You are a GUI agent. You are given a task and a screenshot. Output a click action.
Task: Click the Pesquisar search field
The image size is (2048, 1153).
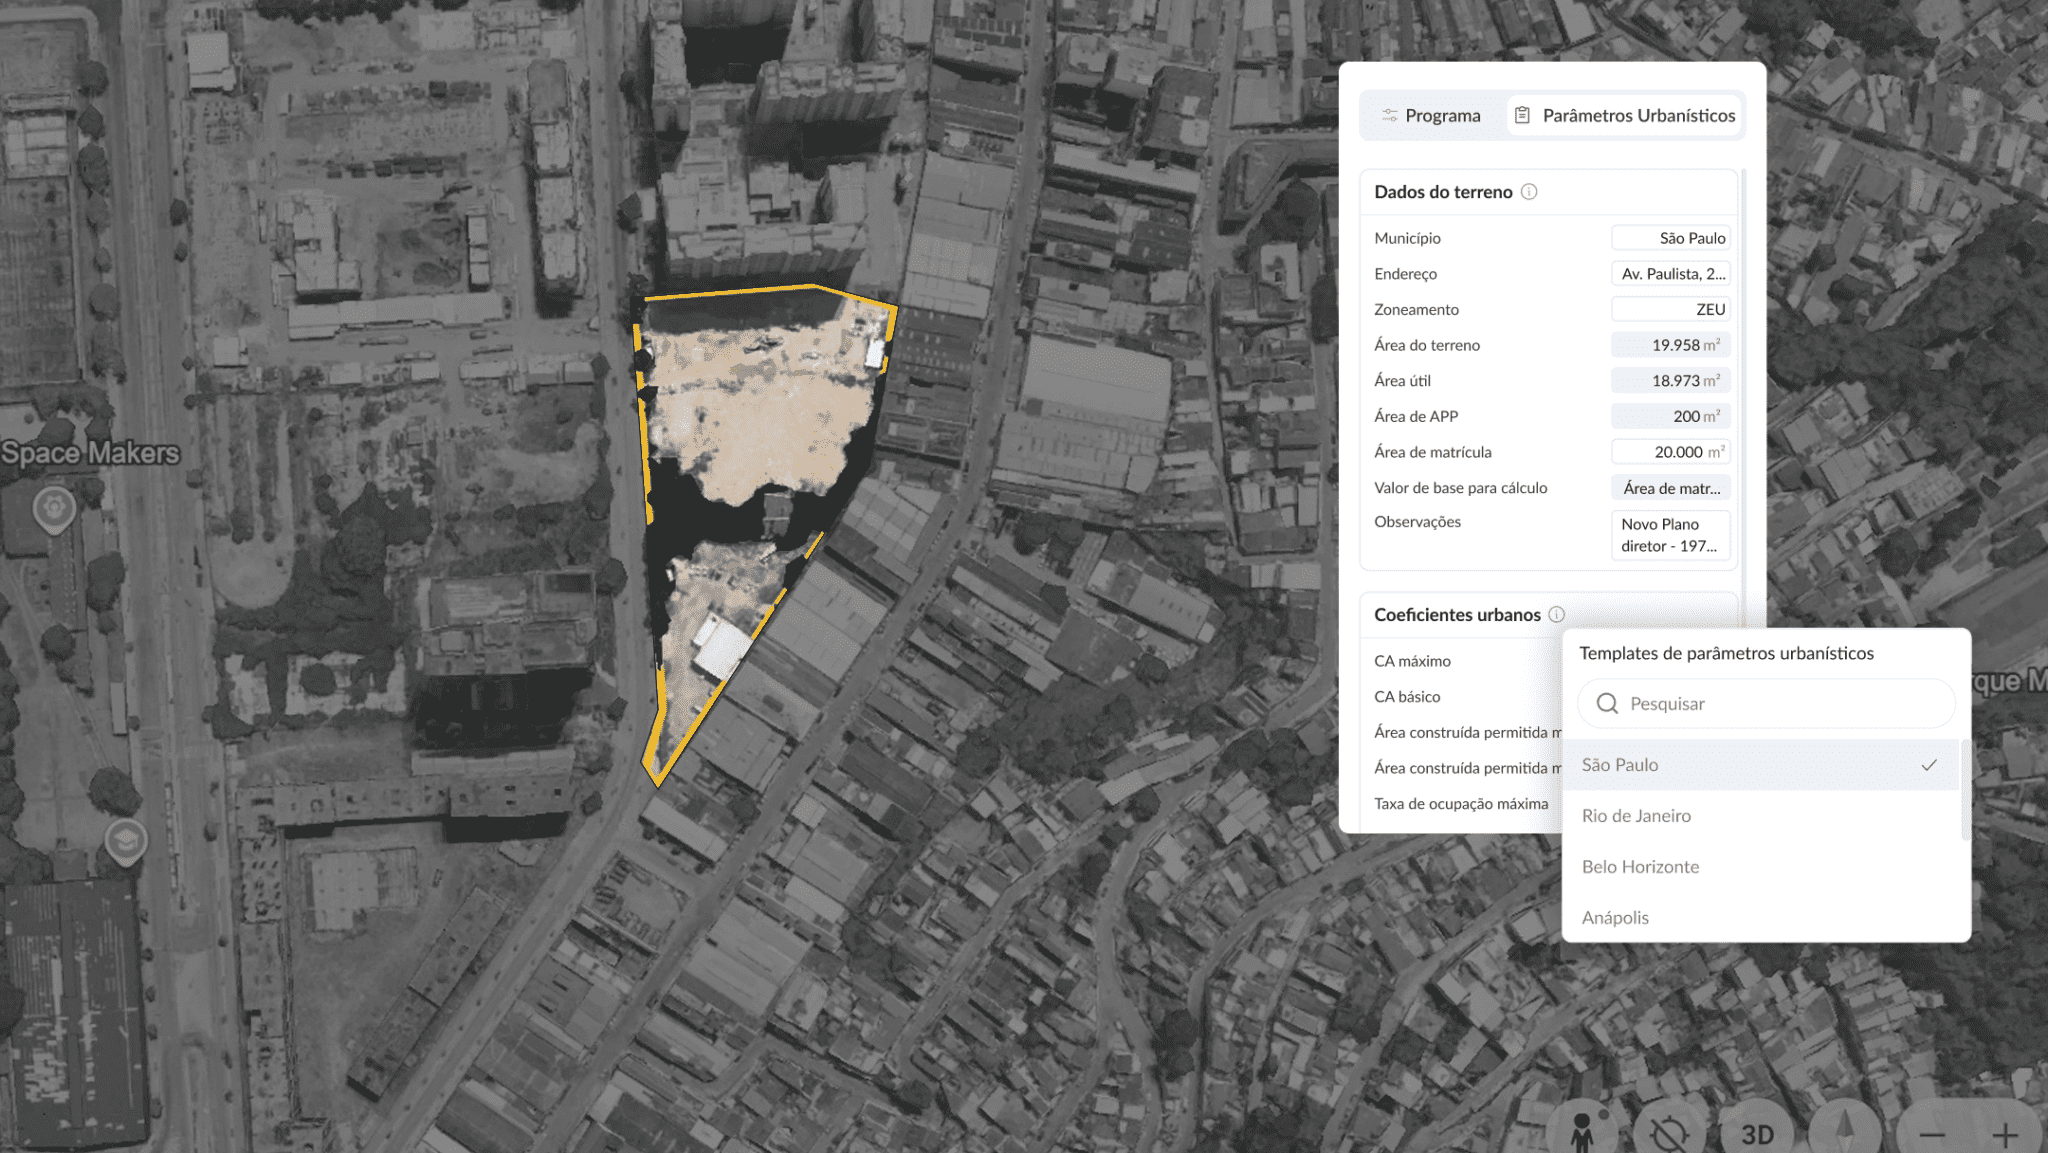tap(1766, 704)
